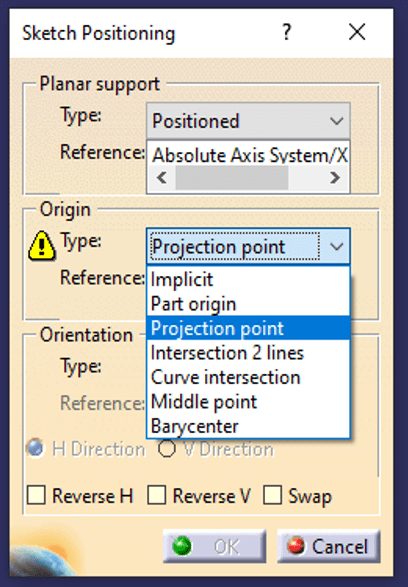Click the OK button

(214, 546)
